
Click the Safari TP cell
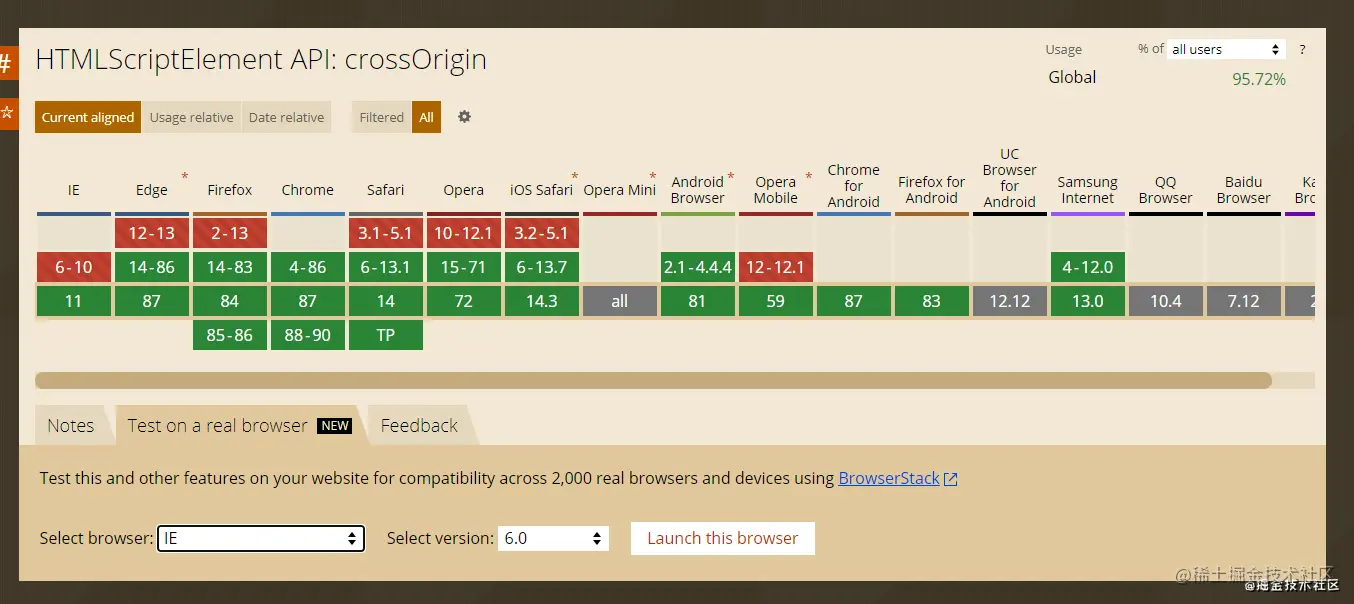386,335
